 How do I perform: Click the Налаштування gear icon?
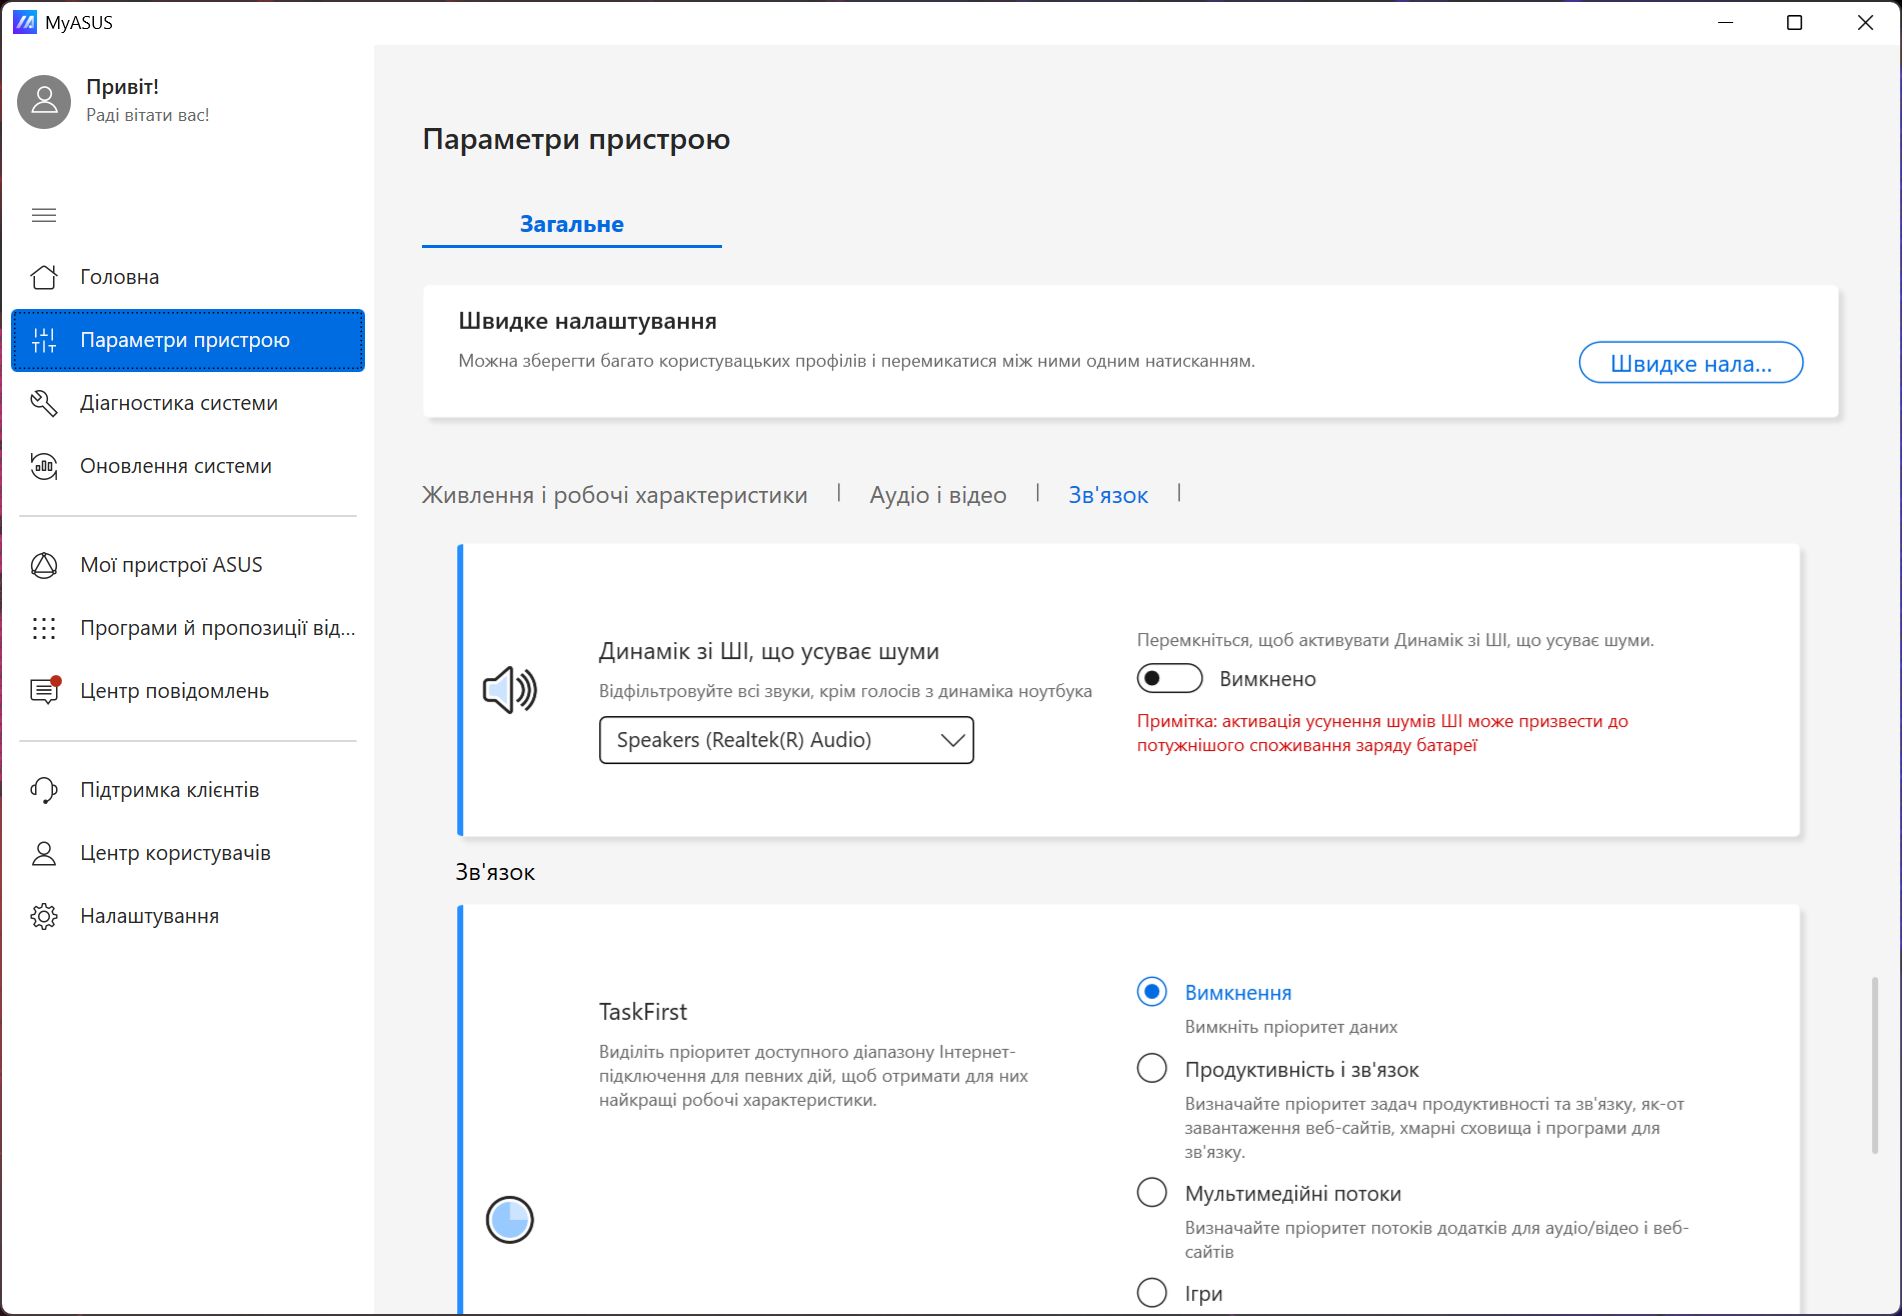(x=44, y=916)
